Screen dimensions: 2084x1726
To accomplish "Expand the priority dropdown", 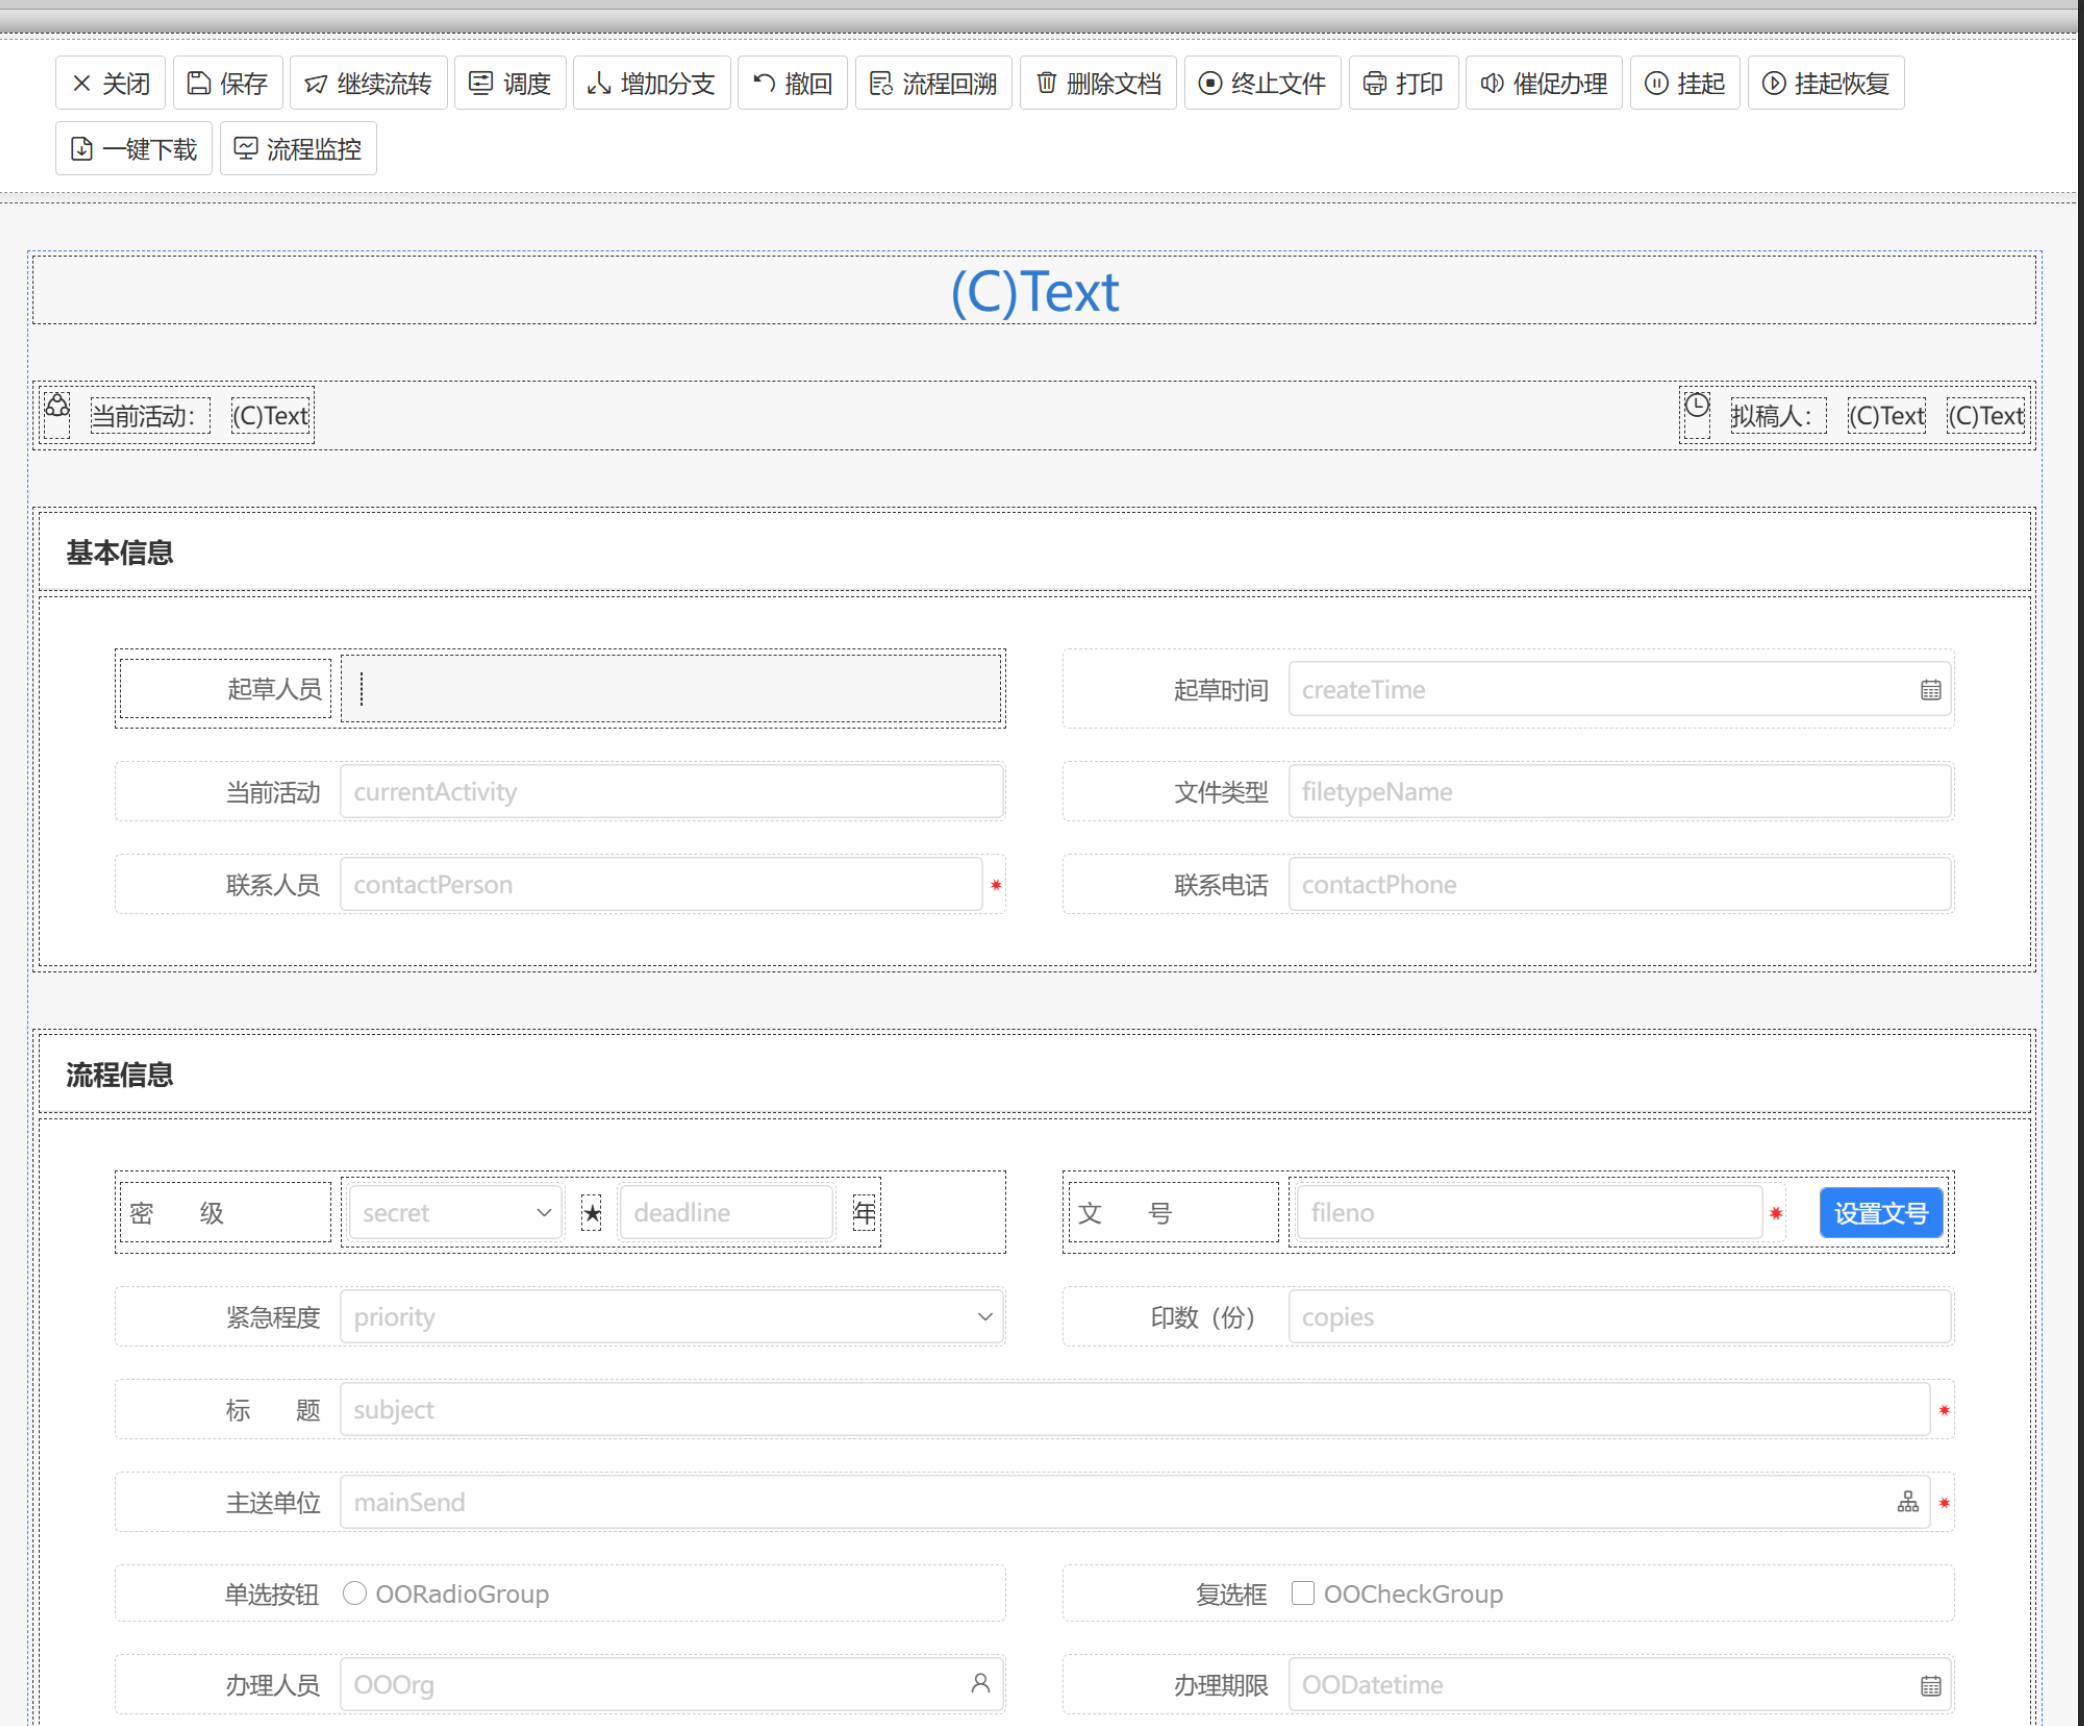I will (x=671, y=1317).
